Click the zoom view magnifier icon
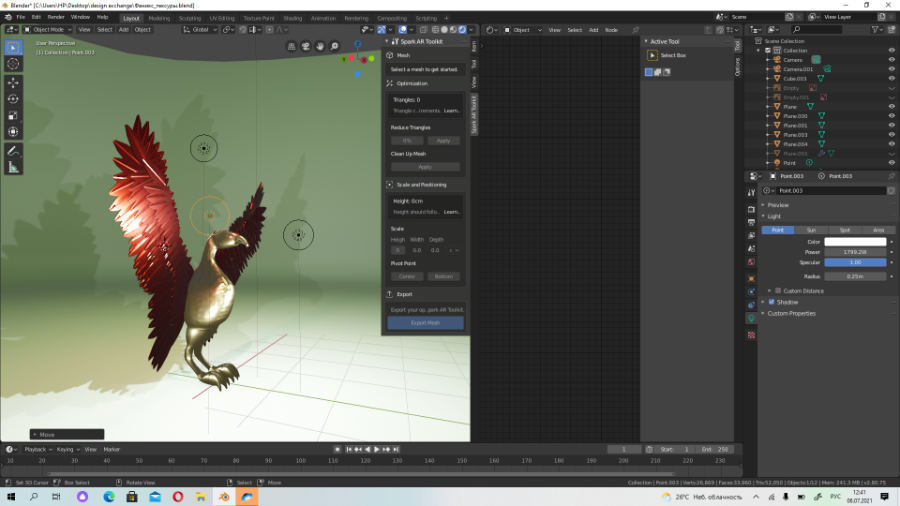The image size is (900, 506). click(x=335, y=46)
